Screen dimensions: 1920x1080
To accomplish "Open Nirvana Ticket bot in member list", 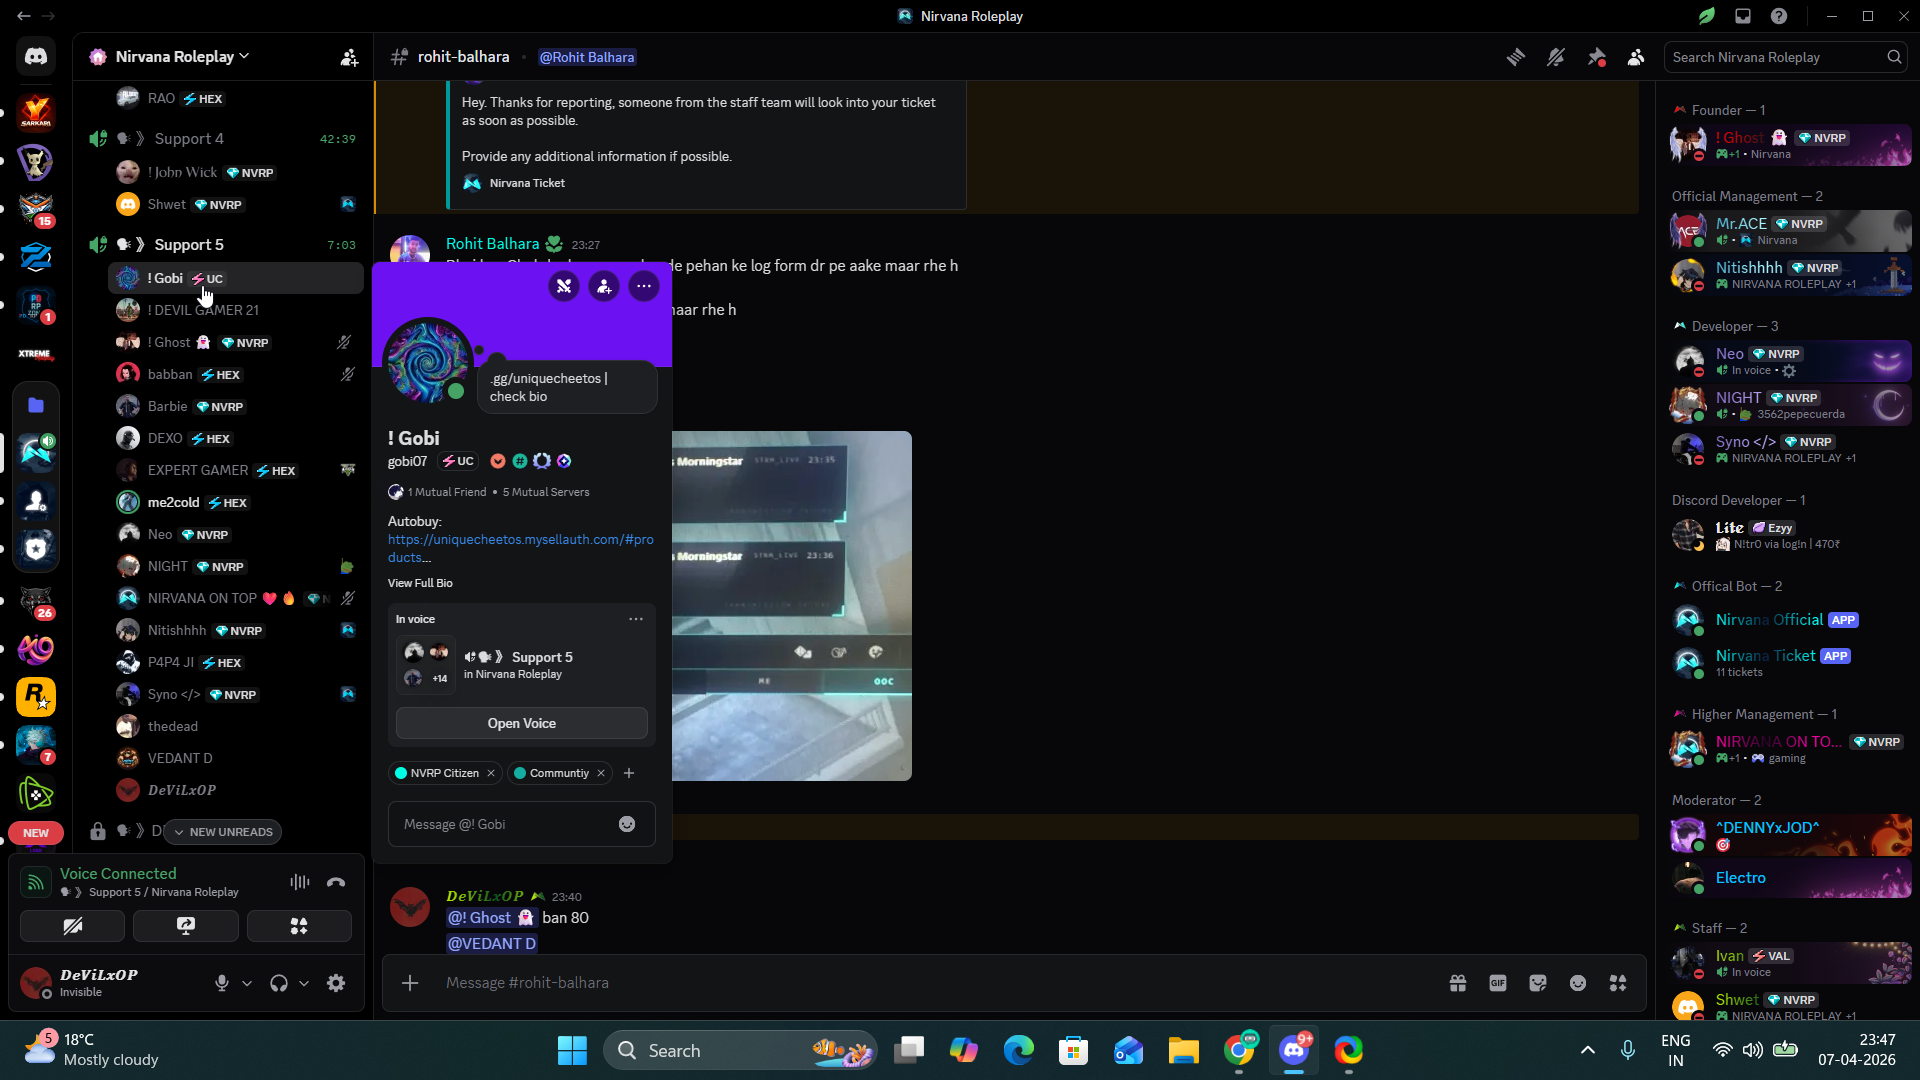I will coord(1790,663).
